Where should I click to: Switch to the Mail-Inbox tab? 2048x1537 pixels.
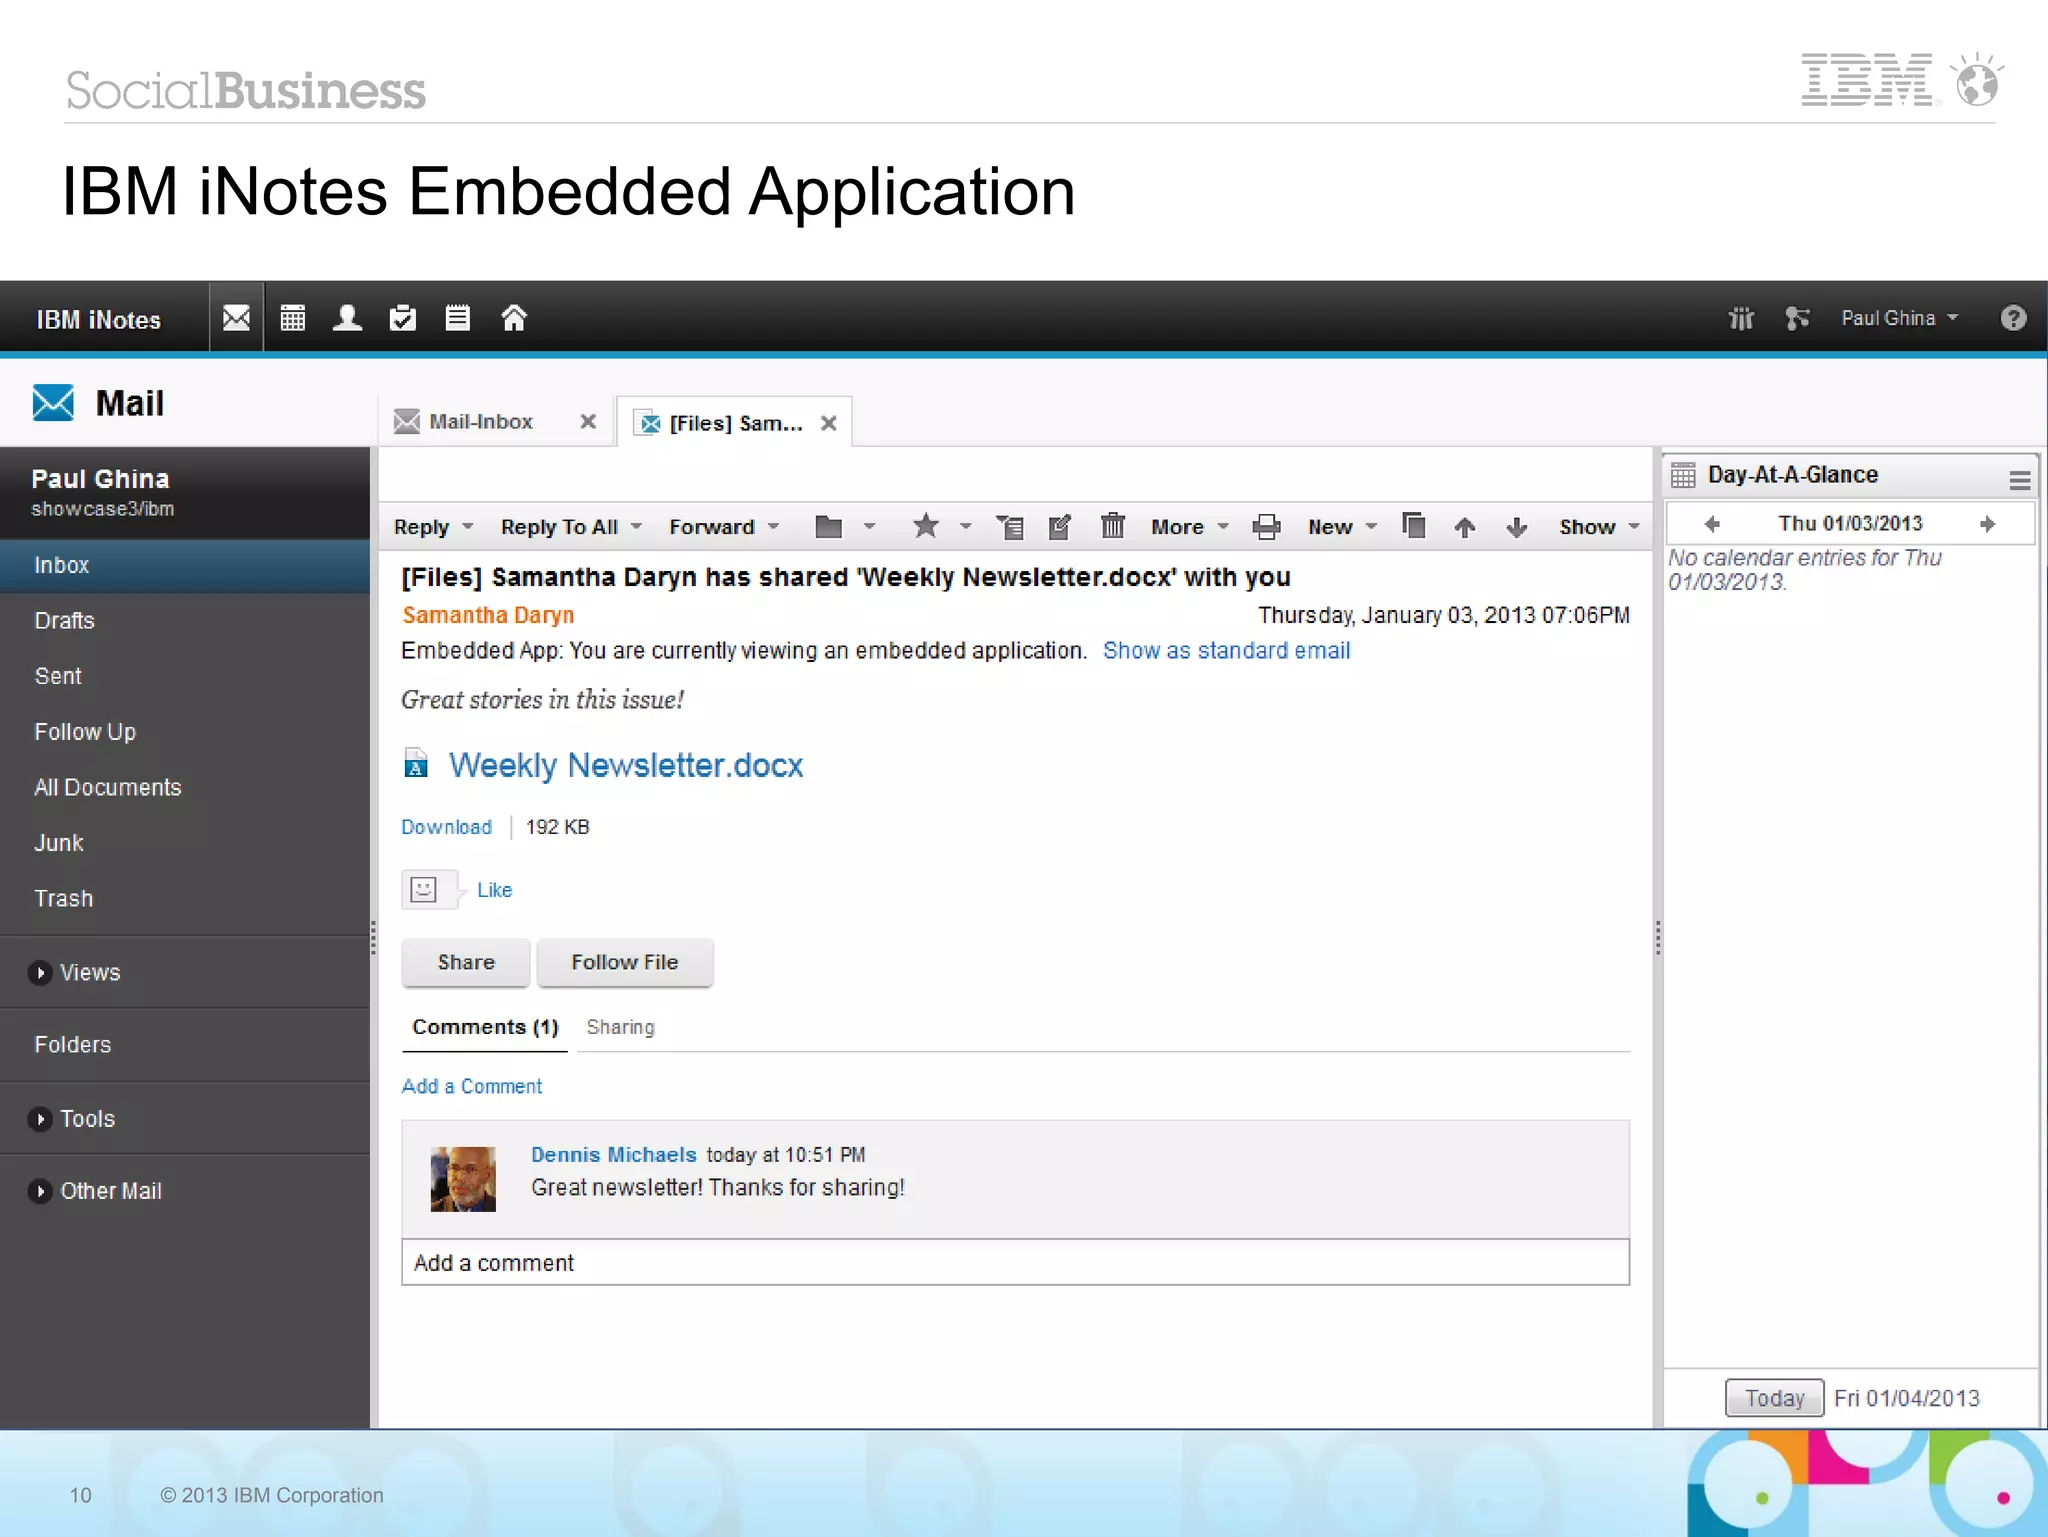pyautogui.click(x=480, y=422)
